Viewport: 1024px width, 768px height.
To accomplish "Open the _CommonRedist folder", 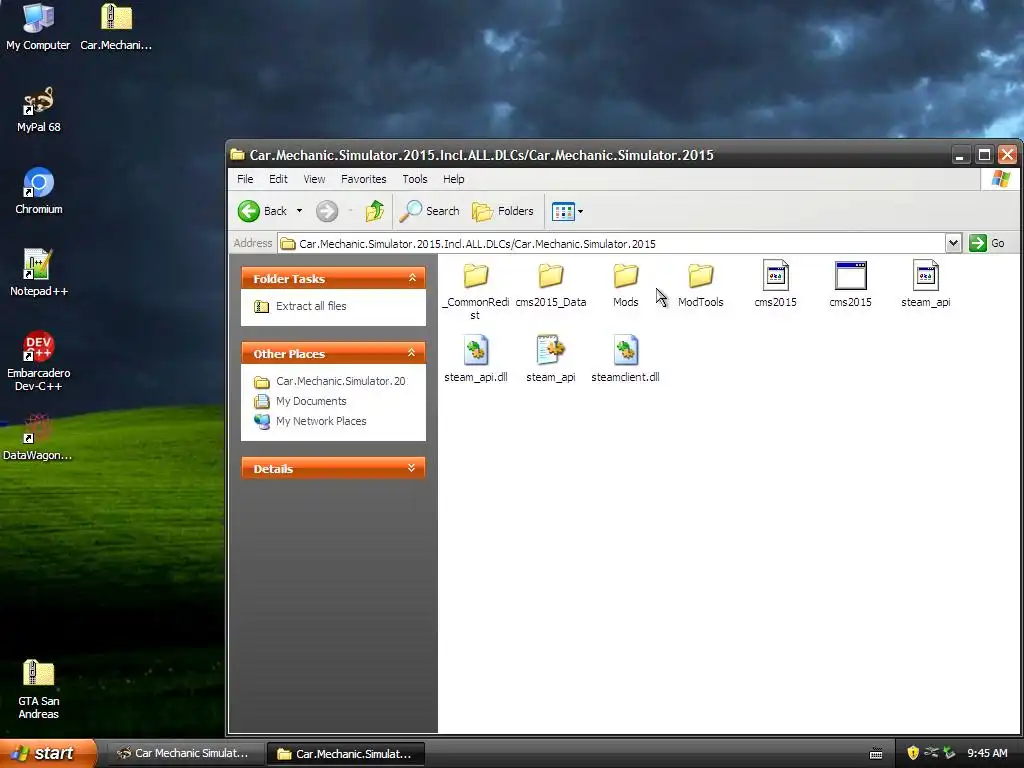I will coord(475,289).
